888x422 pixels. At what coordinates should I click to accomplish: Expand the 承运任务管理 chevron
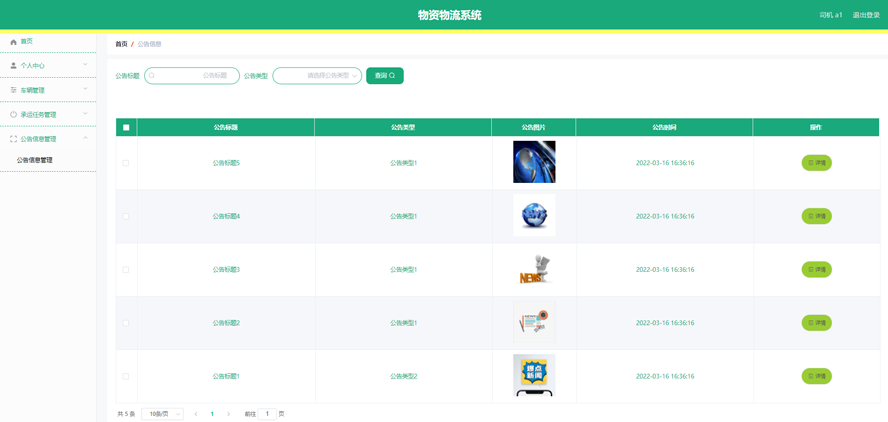[85, 114]
